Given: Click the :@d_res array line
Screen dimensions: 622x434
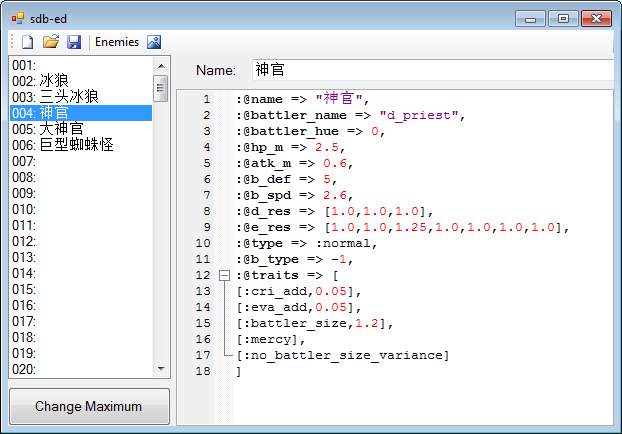Looking at the screenshot, I should point(334,211).
